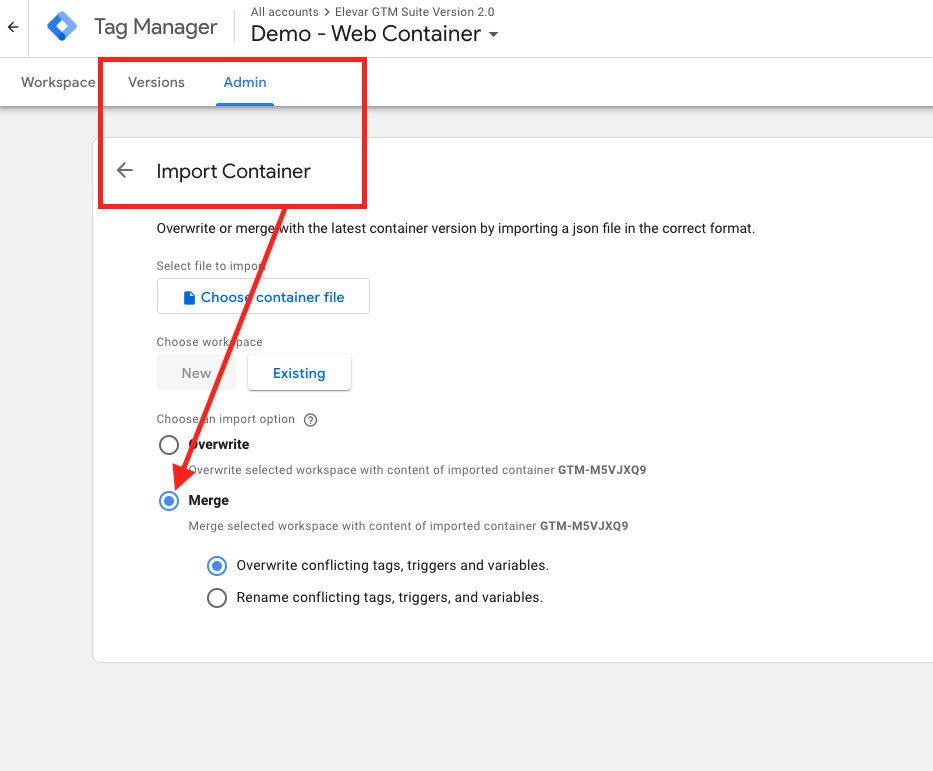This screenshot has width=933, height=771.
Task: Click the 'Overwrite or merge with the latest' description
Action: coord(456,228)
